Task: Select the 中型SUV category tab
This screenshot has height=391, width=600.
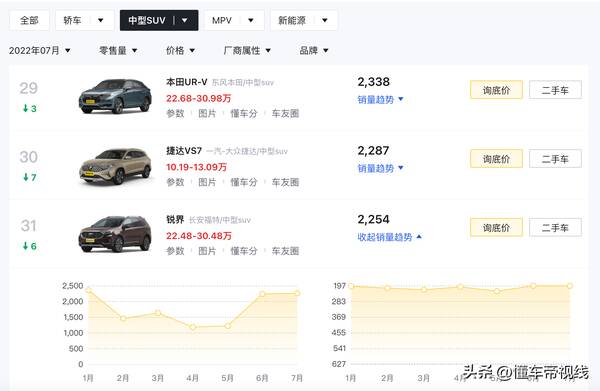Action: pos(147,20)
